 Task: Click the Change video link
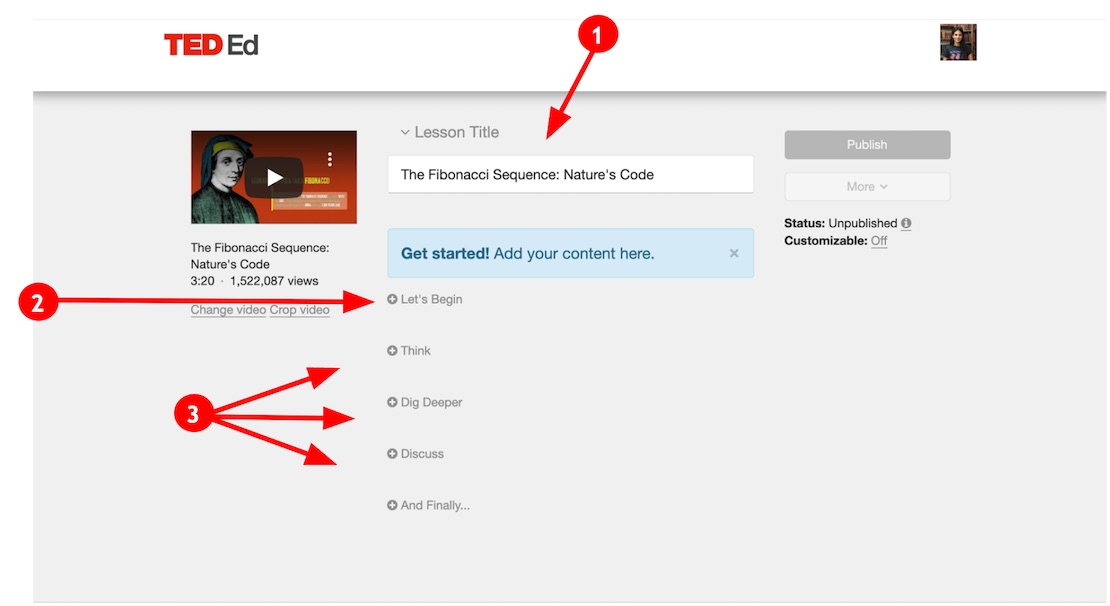point(228,310)
